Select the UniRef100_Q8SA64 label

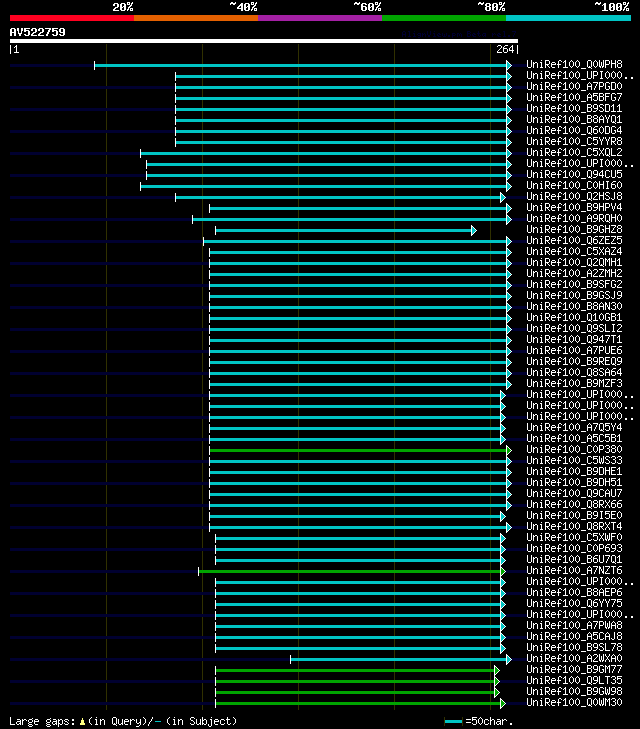(x=574, y=372)
